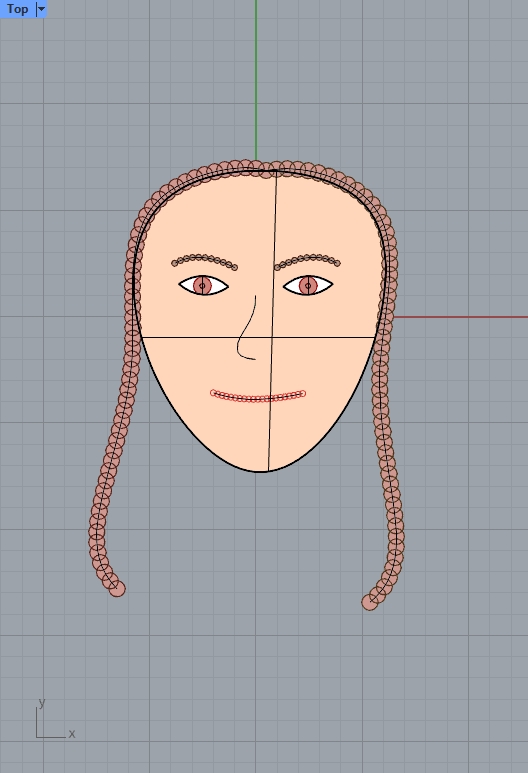Select the left eyebrow bead chain

[x=205, y=261]
